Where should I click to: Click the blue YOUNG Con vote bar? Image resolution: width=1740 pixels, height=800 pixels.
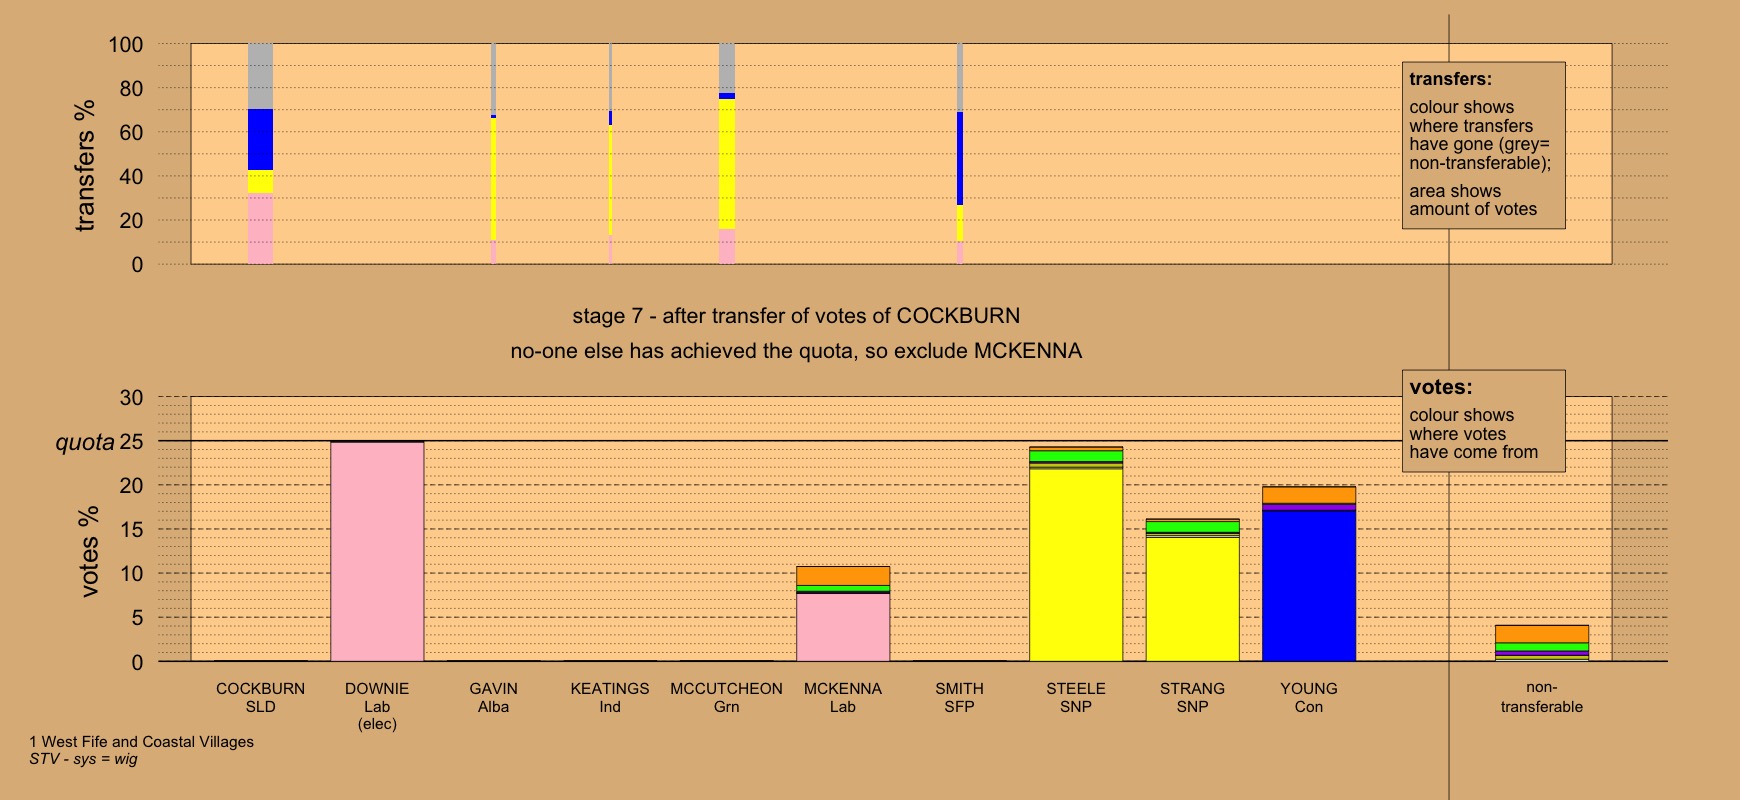click(1309, 586)
